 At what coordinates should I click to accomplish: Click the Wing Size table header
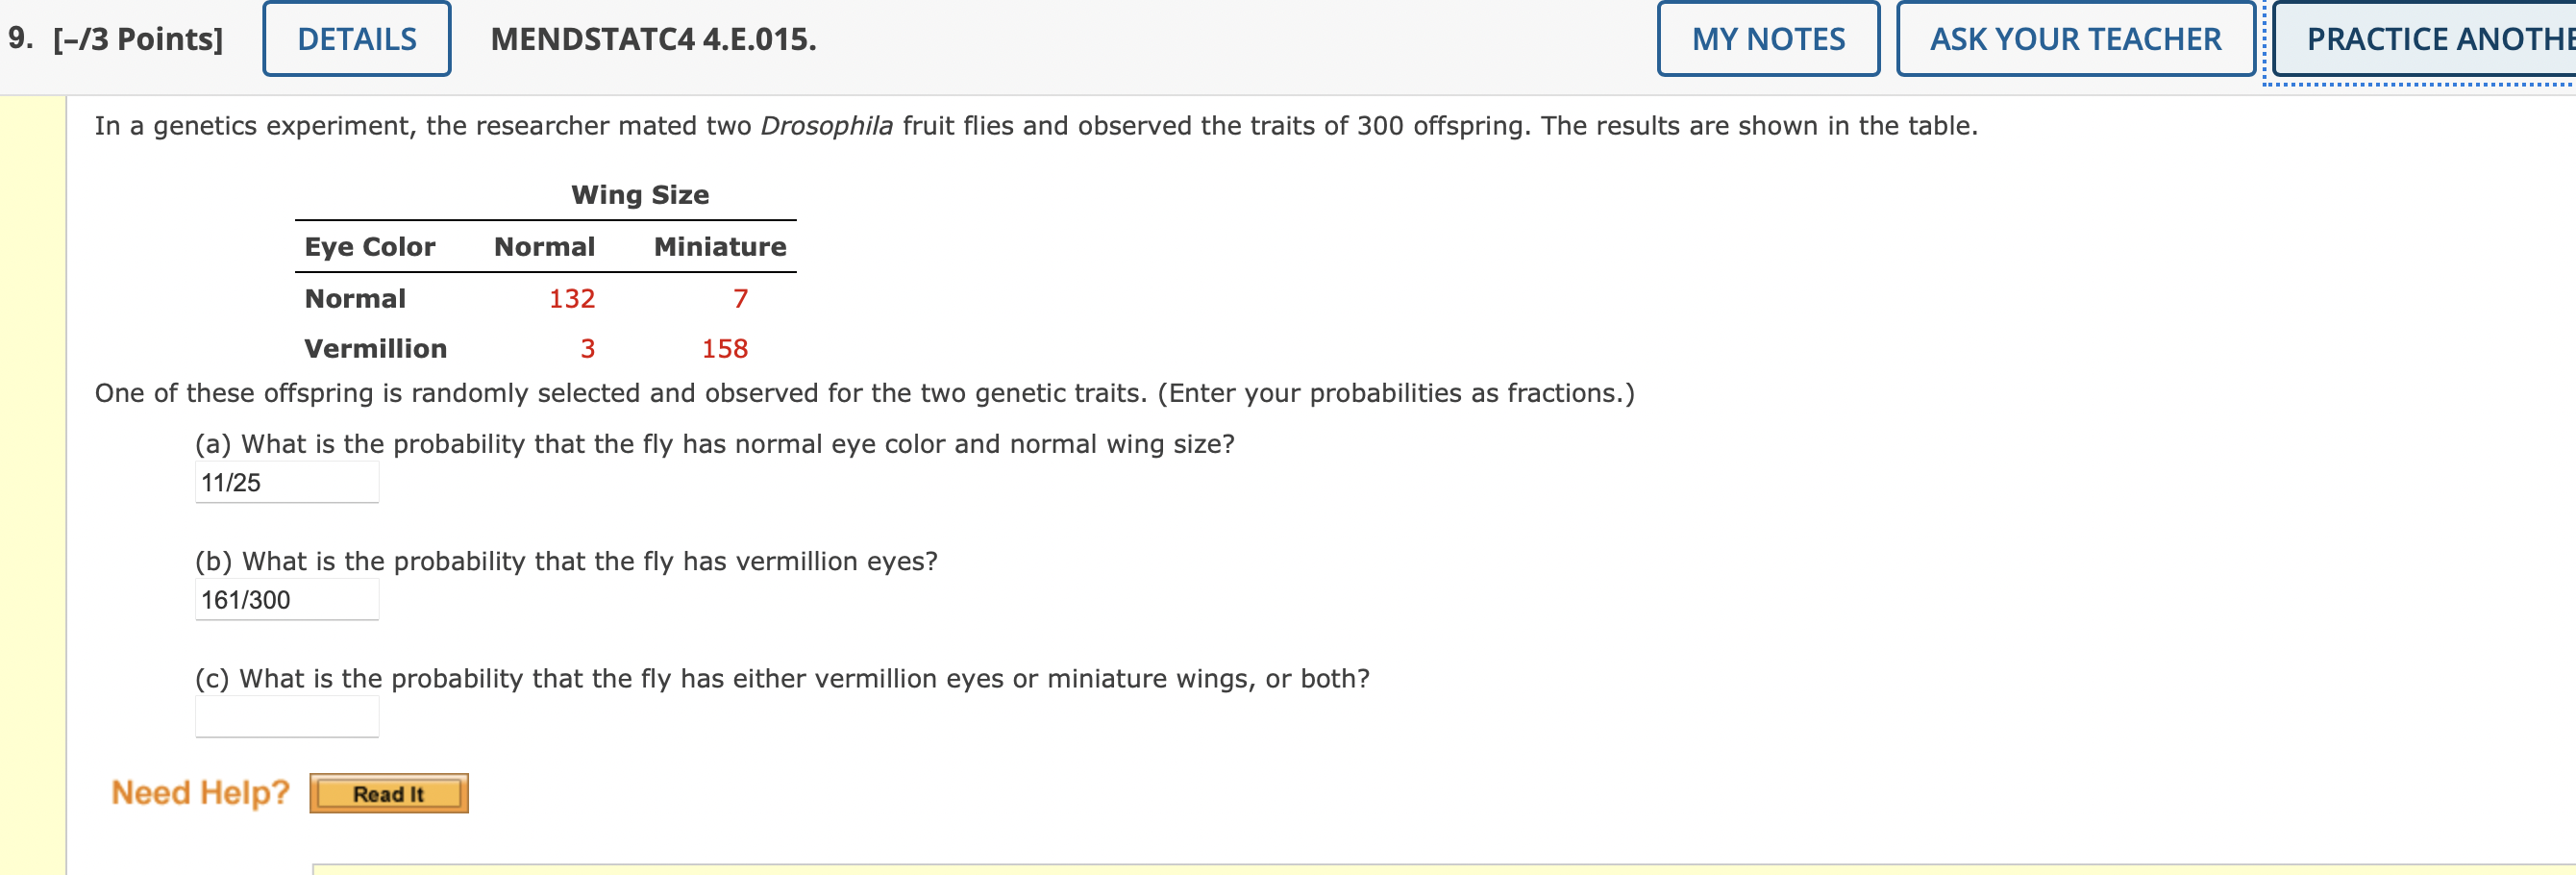(x=640, y=194)
